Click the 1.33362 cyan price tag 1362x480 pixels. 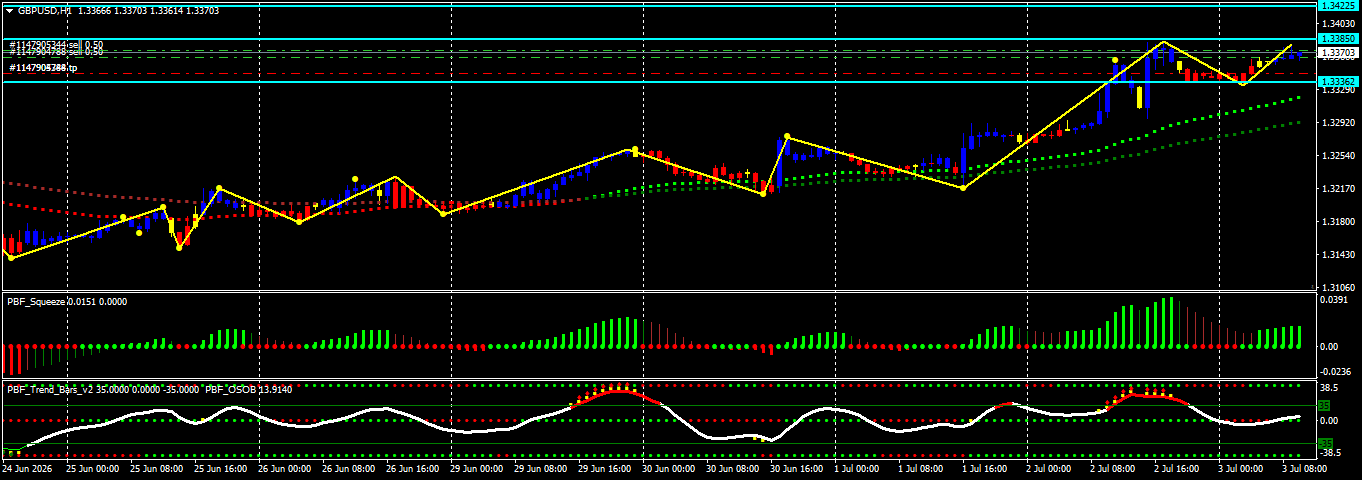coord(1337,81)
